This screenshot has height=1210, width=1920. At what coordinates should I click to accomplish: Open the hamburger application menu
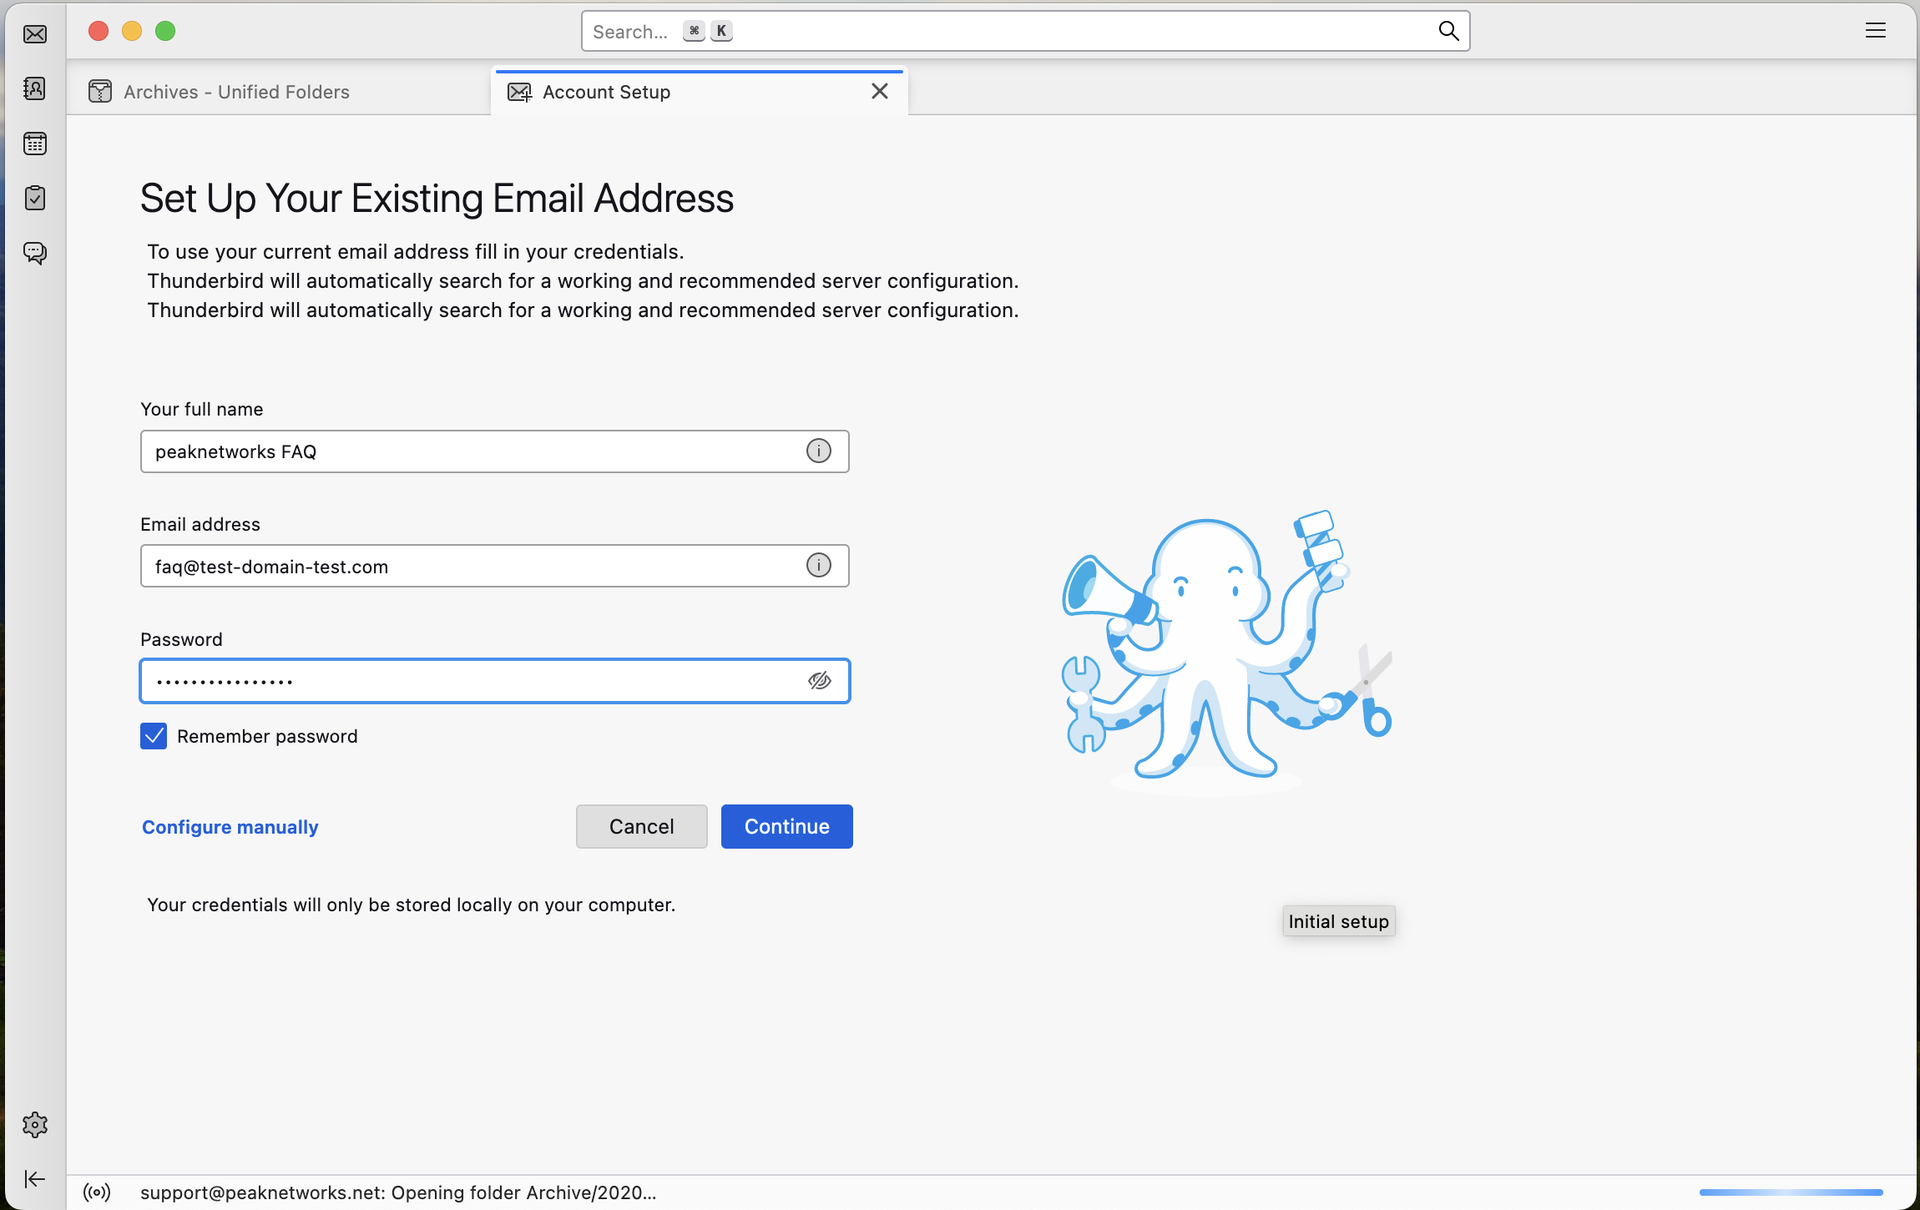pyautogui.click(x=1875, y=31)
